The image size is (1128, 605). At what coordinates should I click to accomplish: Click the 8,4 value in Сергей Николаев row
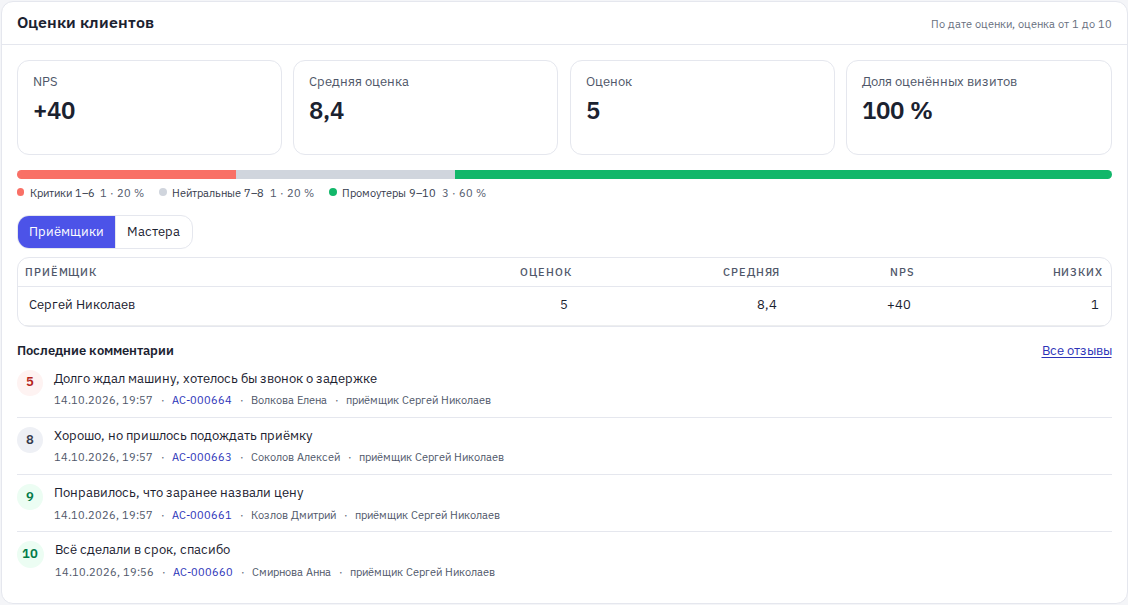(767, 305)
